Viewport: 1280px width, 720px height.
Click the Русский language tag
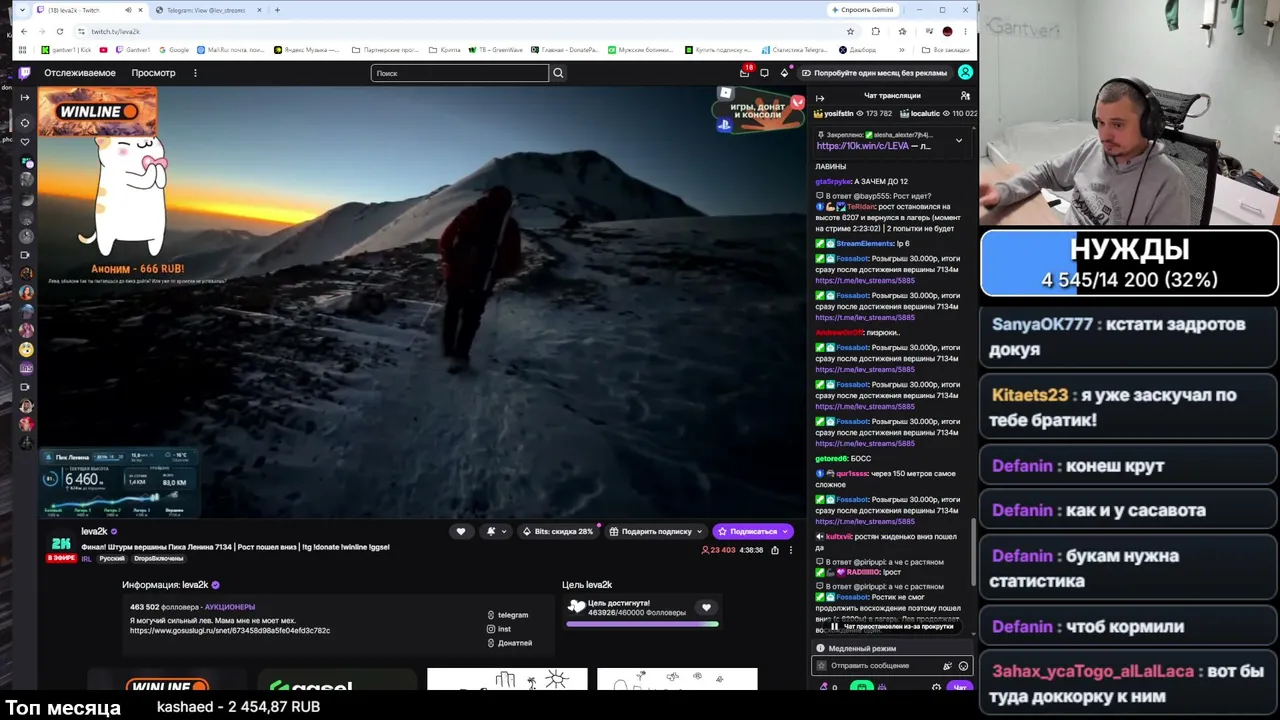[x=111, y=559]
